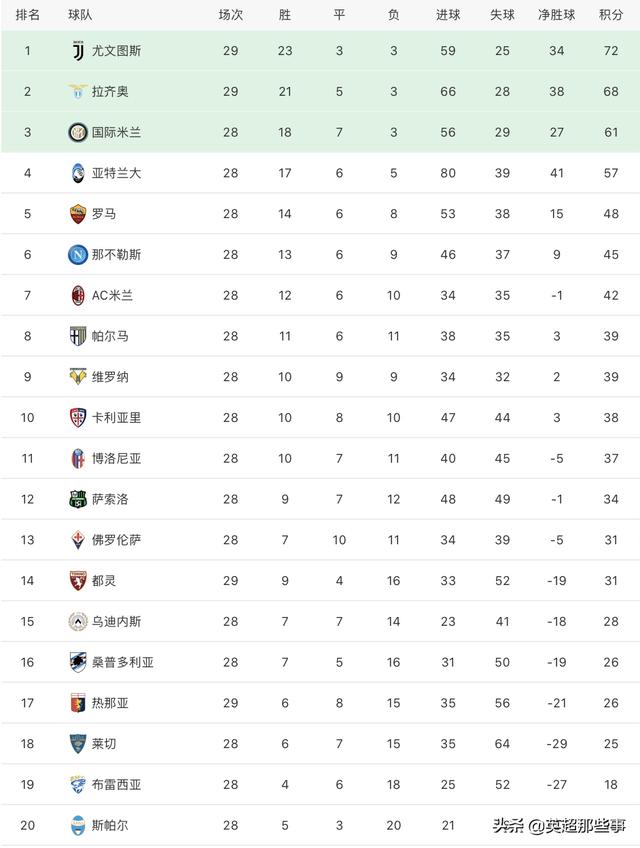Click the Napoli N logo
The height and width of the screenshot is (848, 640).
(x=78, y=254)
